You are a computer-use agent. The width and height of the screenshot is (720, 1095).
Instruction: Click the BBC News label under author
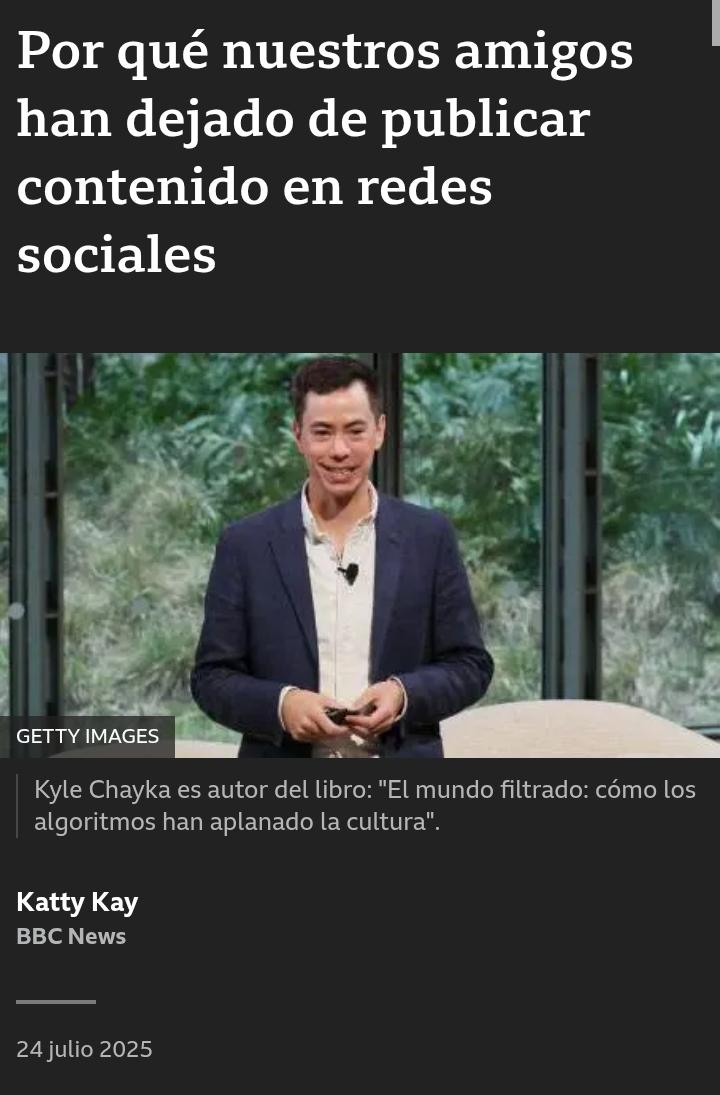71,936
